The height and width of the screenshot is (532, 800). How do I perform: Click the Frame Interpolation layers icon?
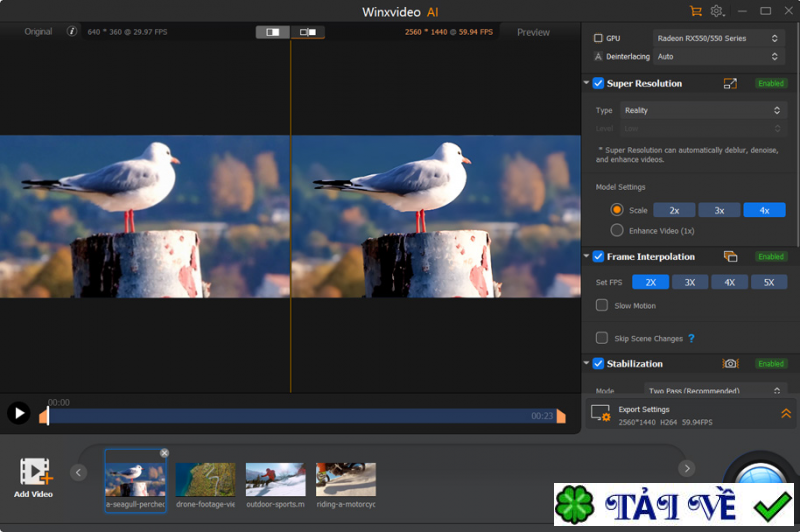(x=730, y=257)
